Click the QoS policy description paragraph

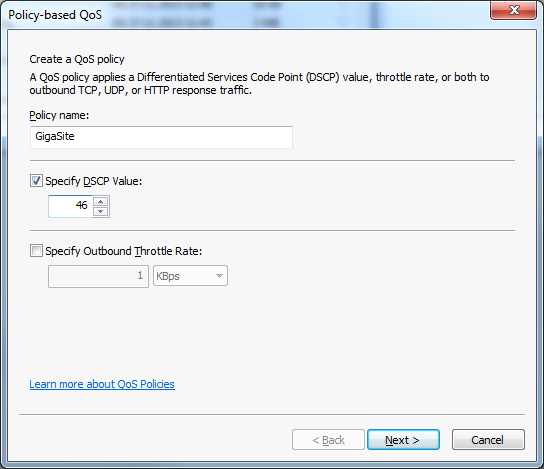(259, 84)
